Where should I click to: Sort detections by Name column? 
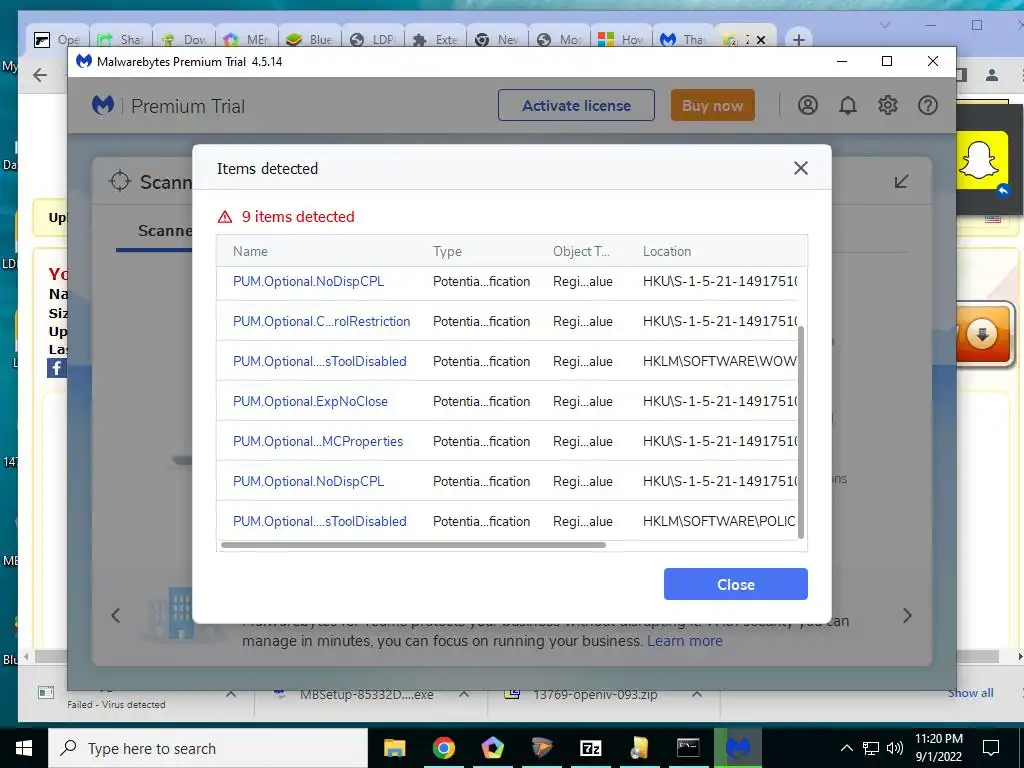(x=250, y=251)
